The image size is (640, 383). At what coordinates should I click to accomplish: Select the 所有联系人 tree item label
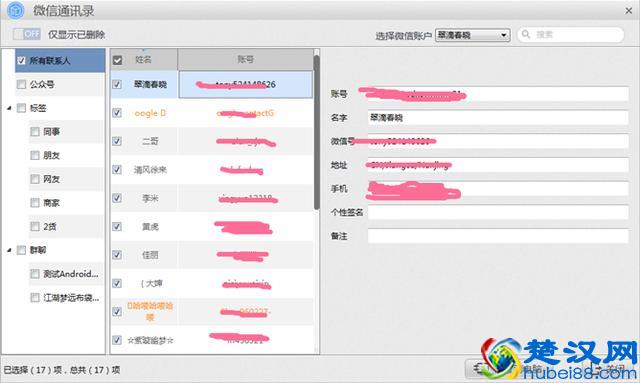tap(49, 61)
